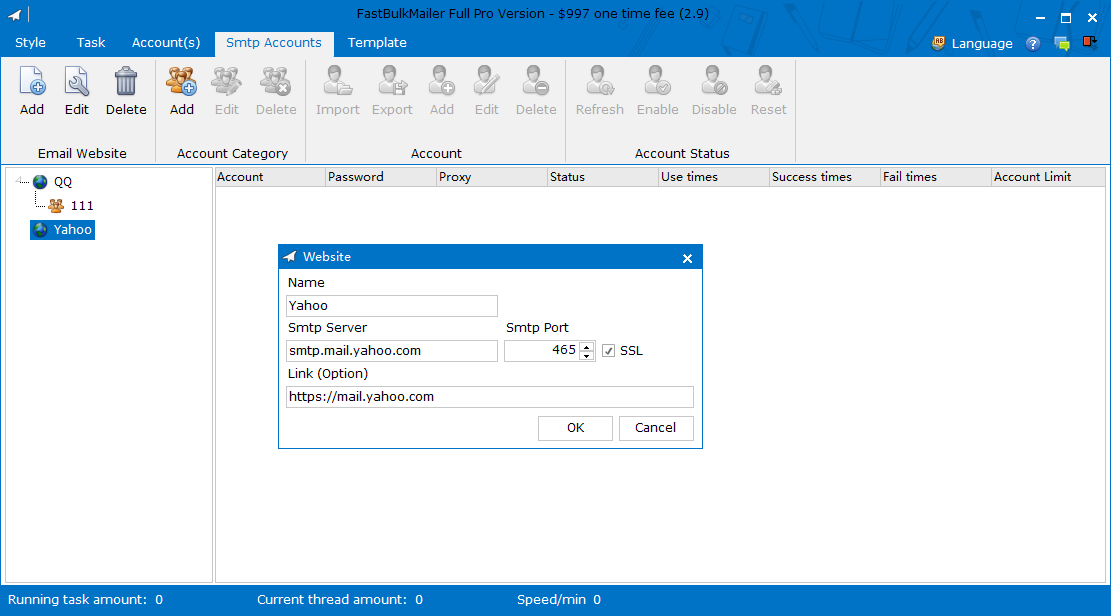Open the Language selector
Image resolution: width=1111 pixels, height=616 pixels.
click(972, 43)
